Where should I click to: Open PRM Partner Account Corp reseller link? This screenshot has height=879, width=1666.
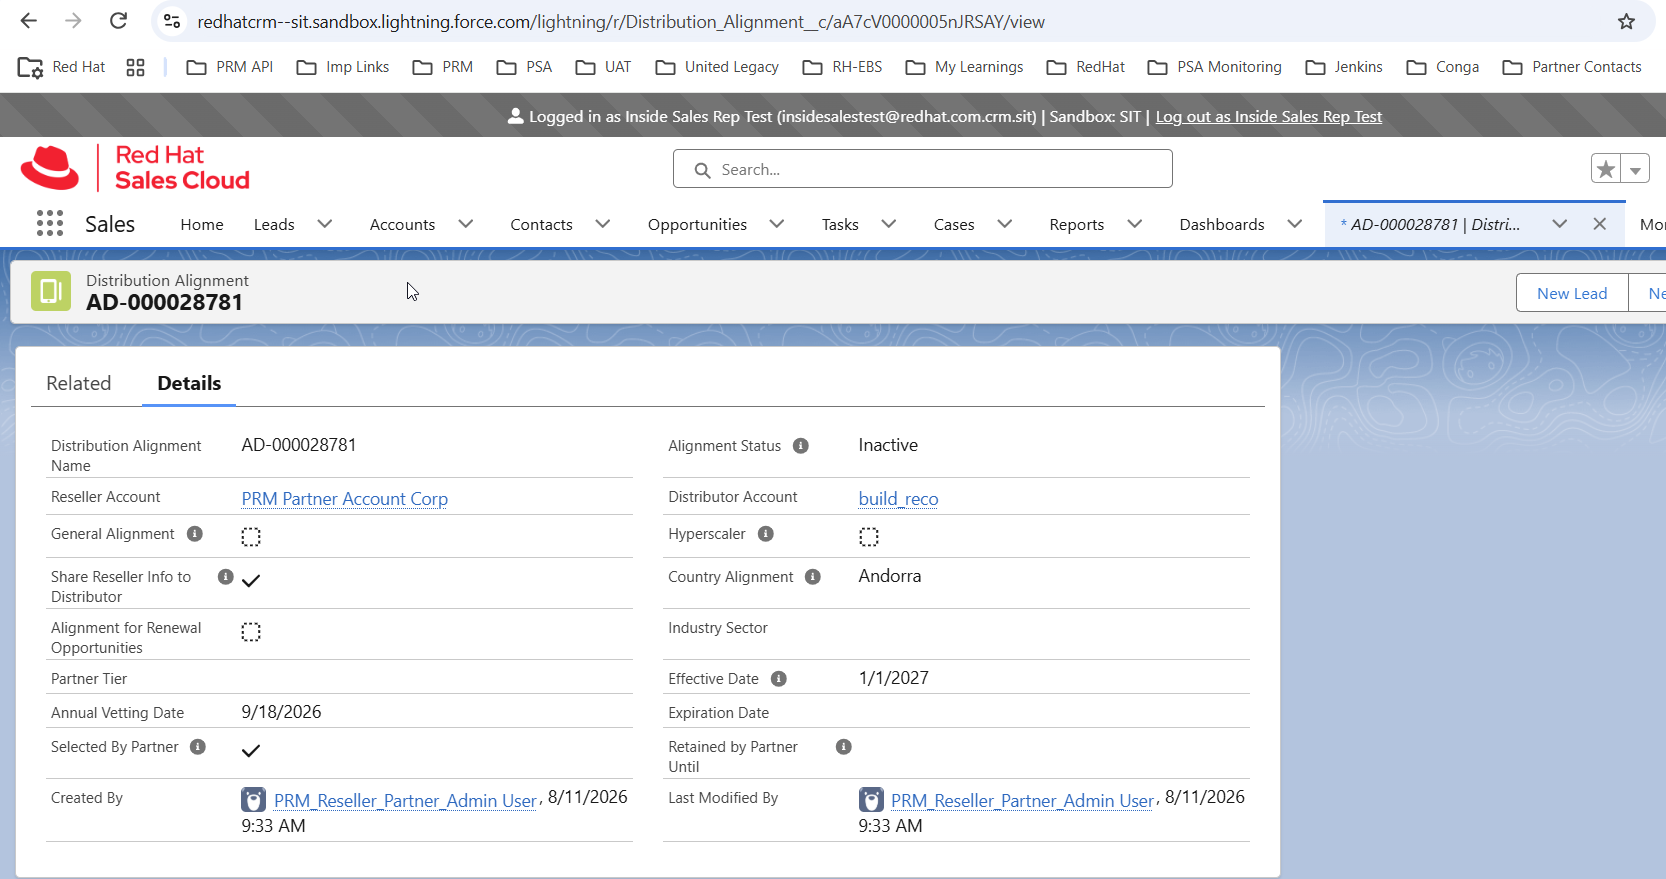point(345,499)
